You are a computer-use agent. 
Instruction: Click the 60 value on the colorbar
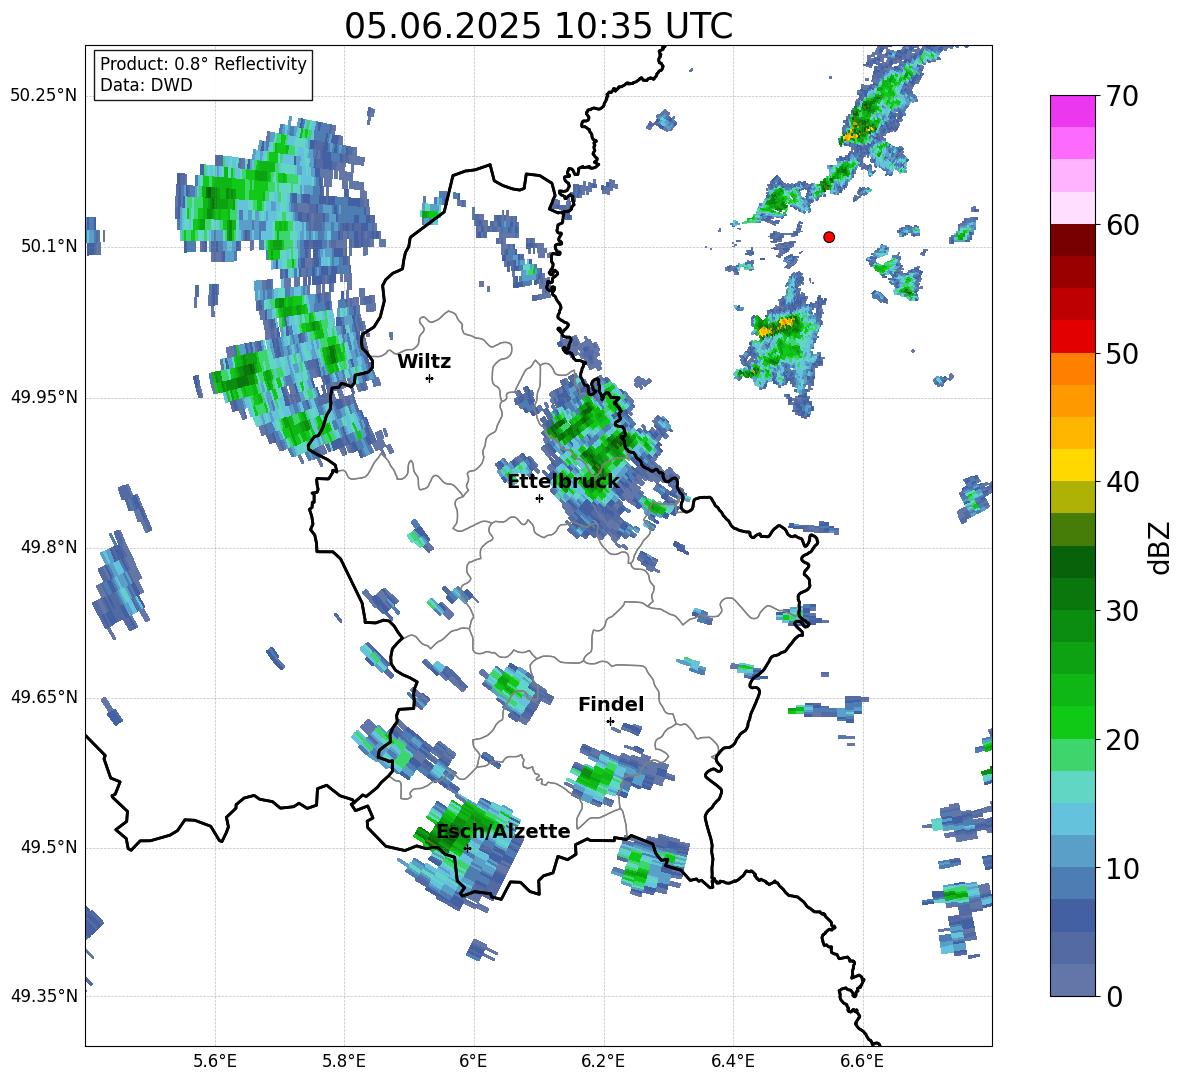(x=1122, y=225)
